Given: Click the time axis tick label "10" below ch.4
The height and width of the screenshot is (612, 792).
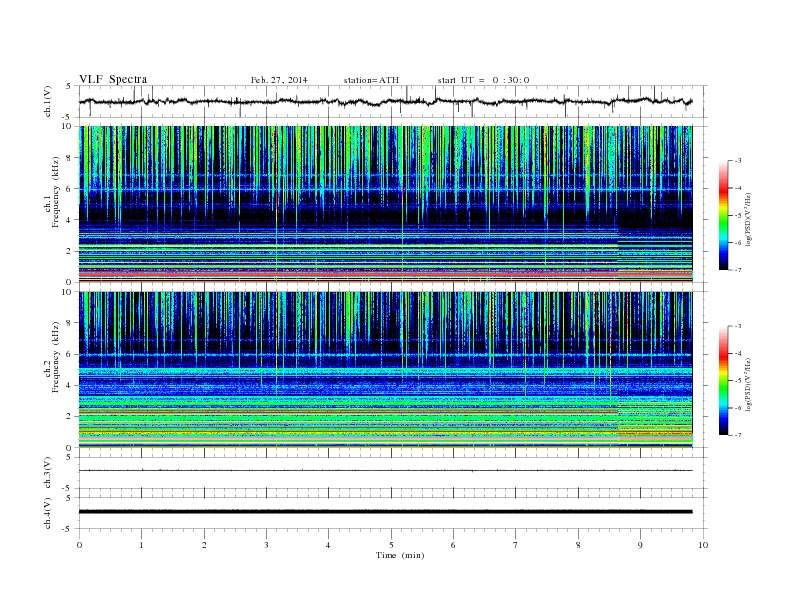Looking at the screenshot, I should tap(703, 545).
